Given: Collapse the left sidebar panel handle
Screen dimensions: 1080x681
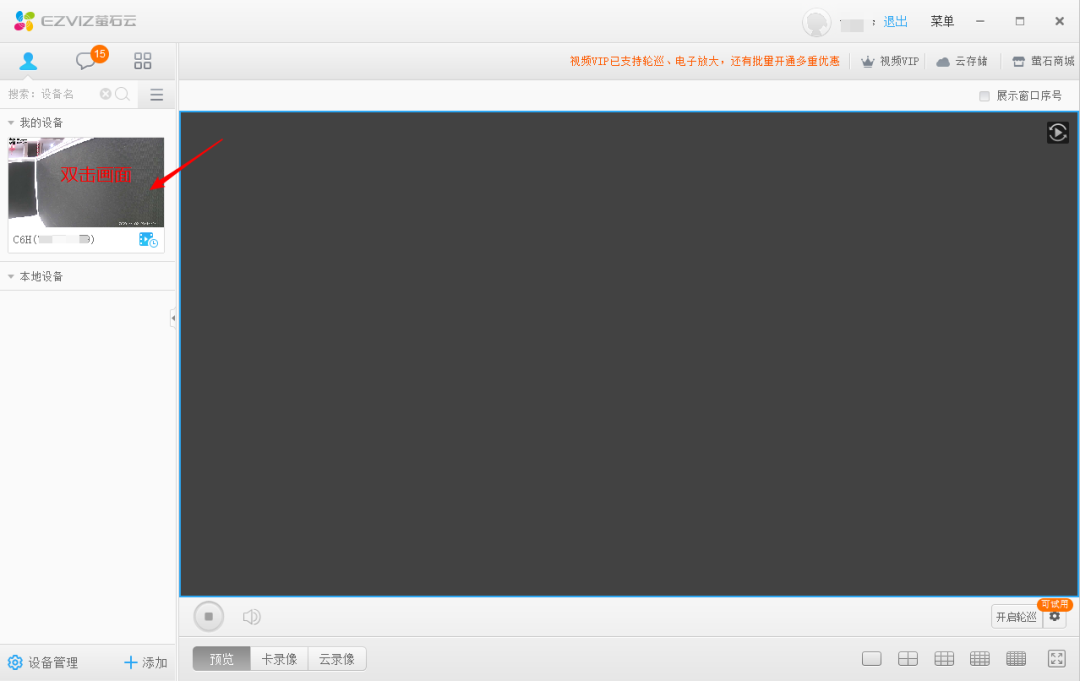Looking at the screenshot, I should click(x=173, y=318).
